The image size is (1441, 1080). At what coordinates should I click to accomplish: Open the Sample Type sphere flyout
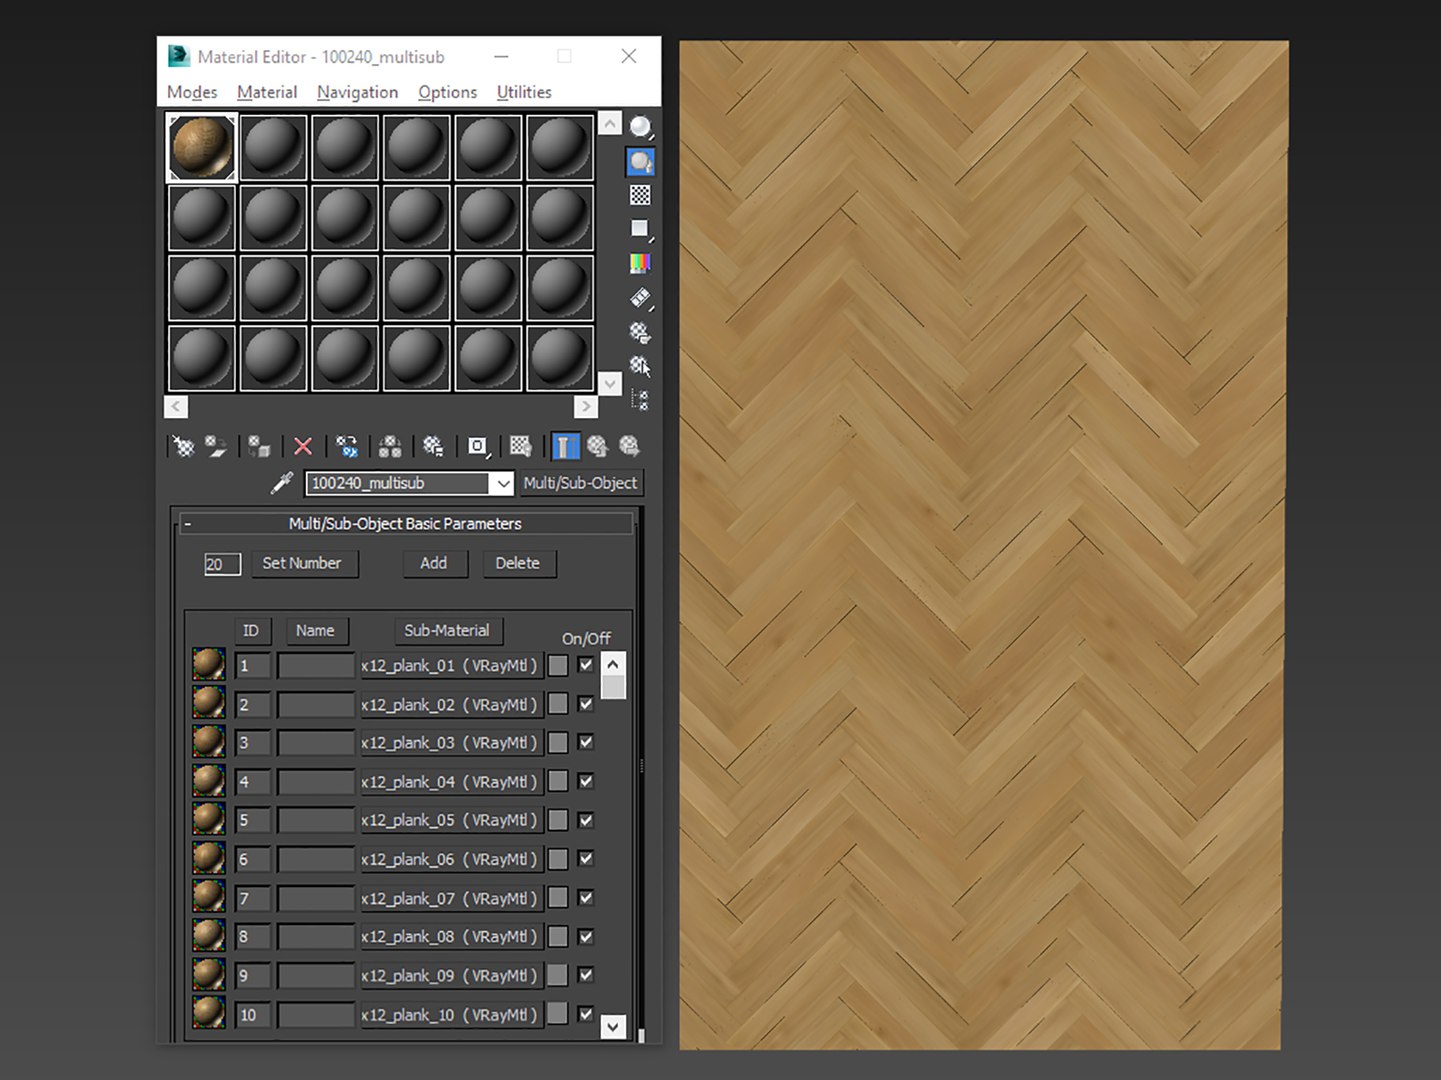[640, 127]
